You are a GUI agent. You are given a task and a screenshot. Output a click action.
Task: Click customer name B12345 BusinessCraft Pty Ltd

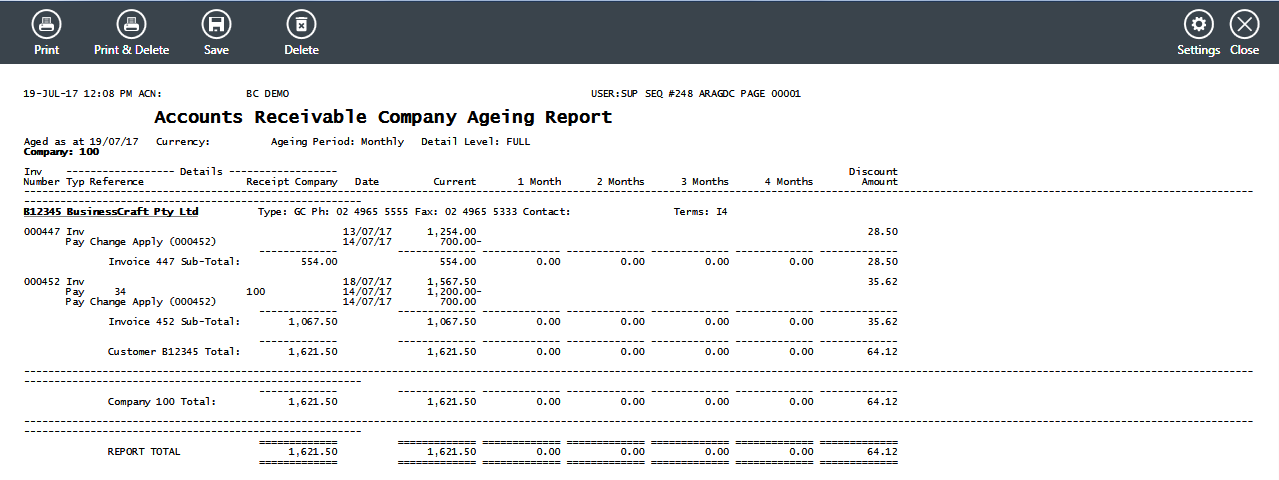[111, 212]
